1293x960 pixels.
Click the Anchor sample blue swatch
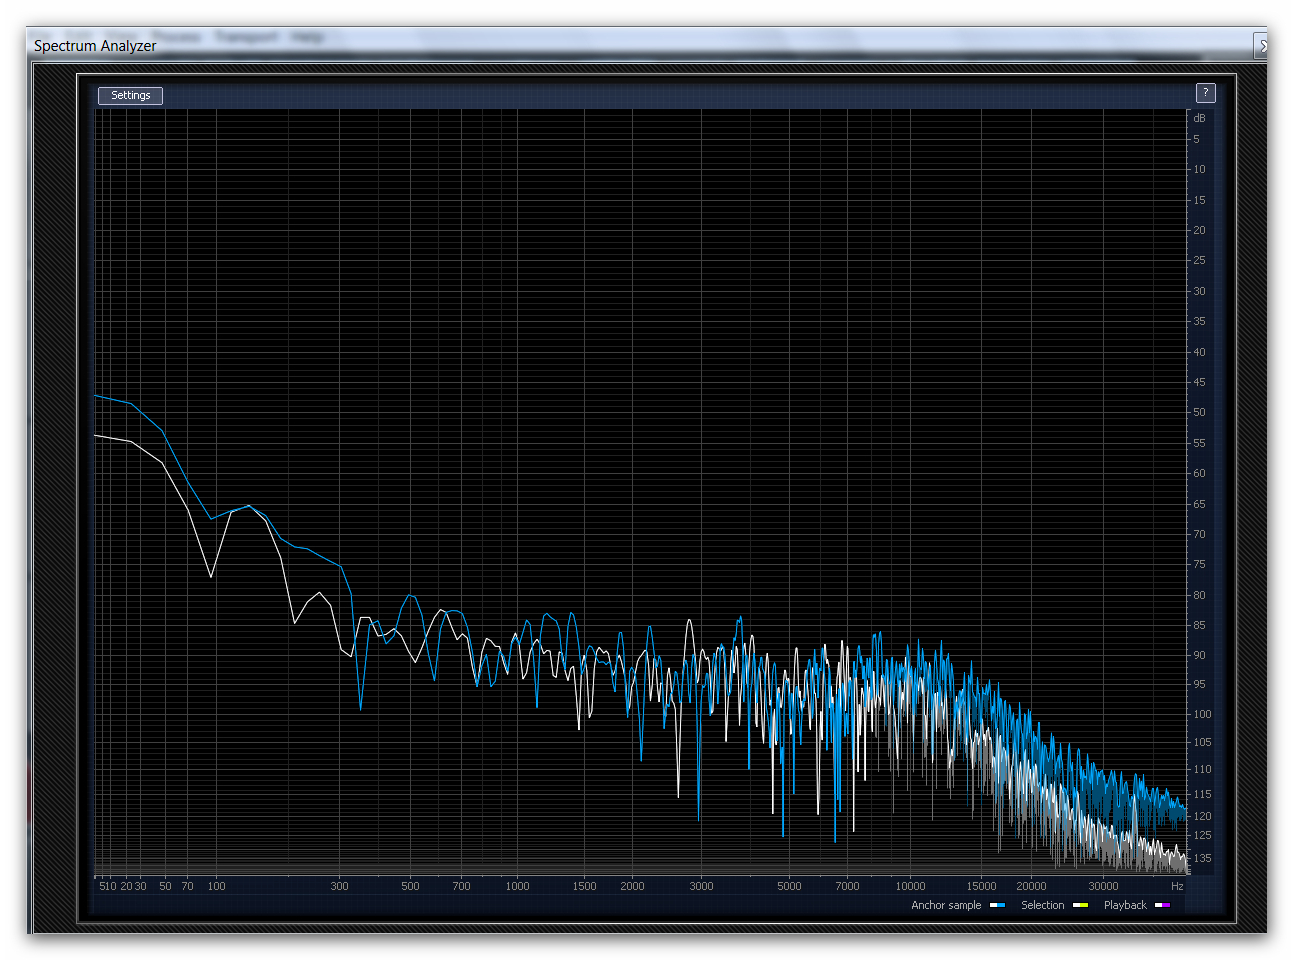(x=997, y=906)
